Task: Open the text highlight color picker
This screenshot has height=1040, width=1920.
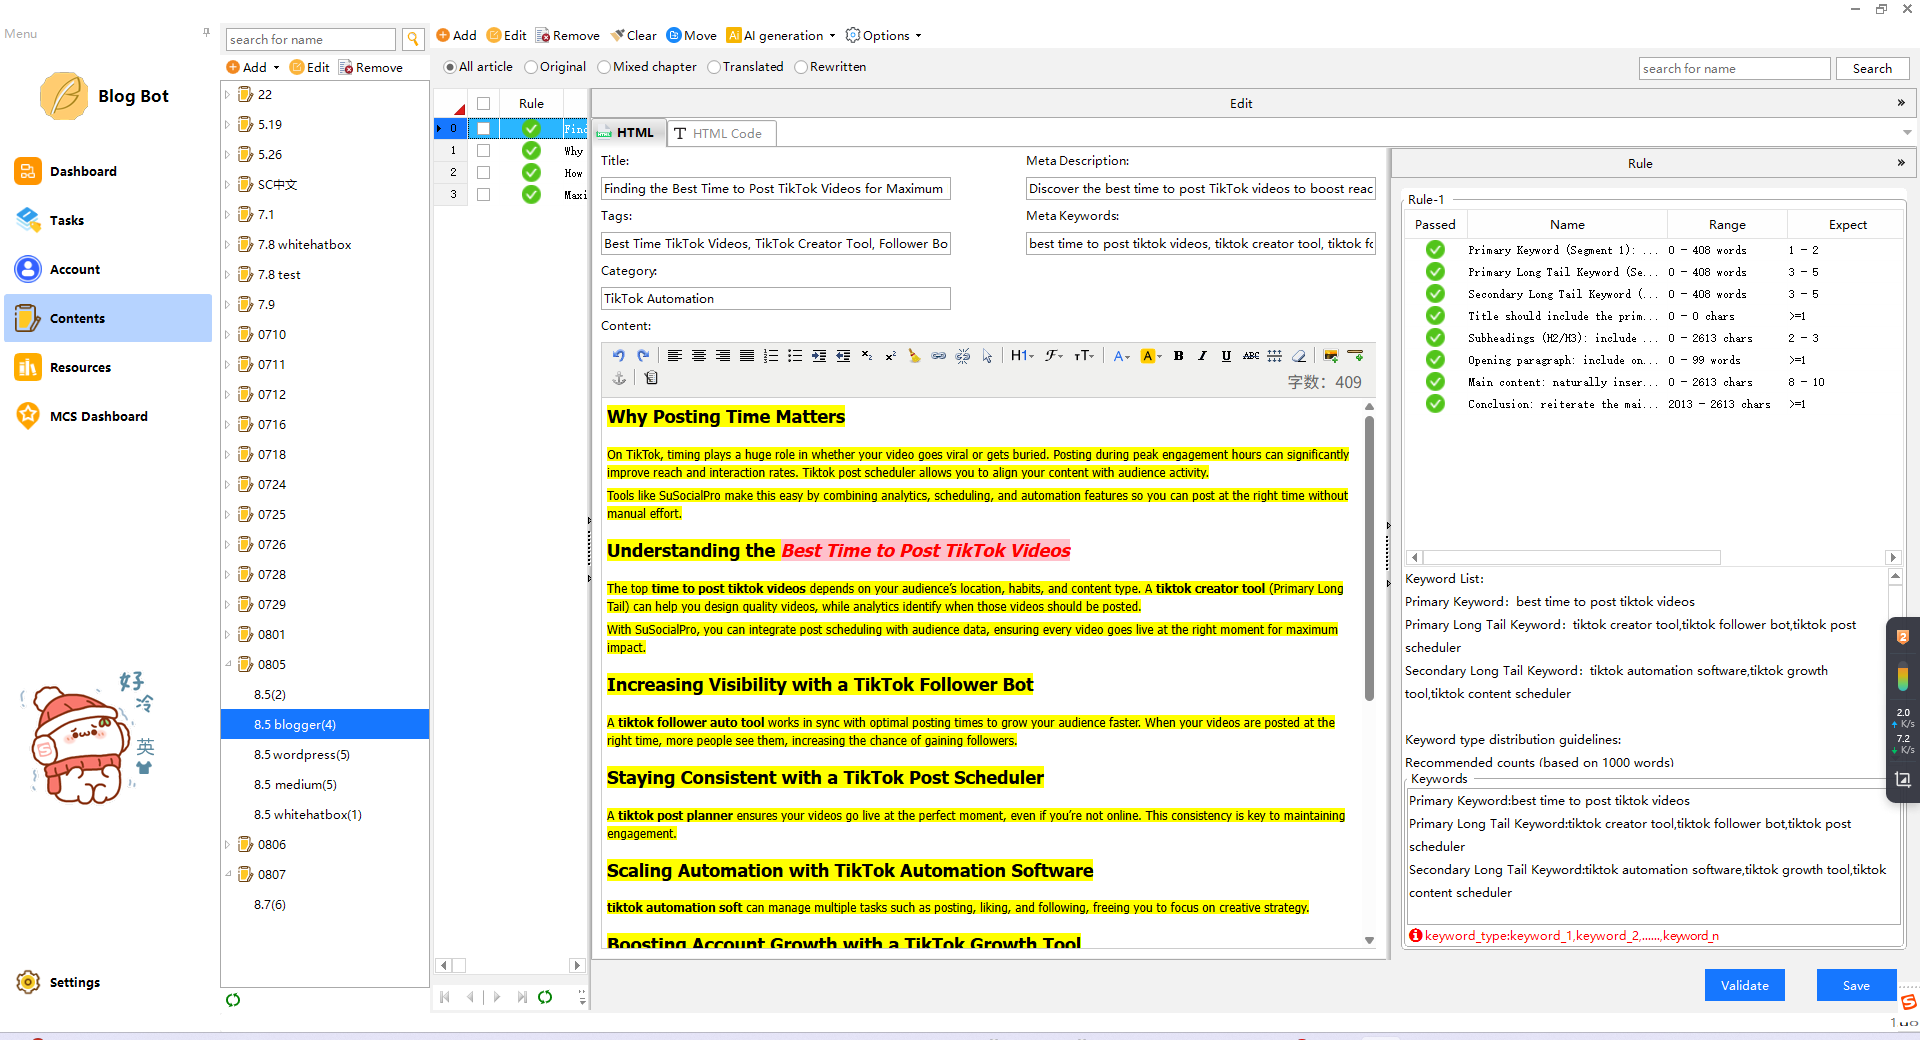Action: 1152,356
